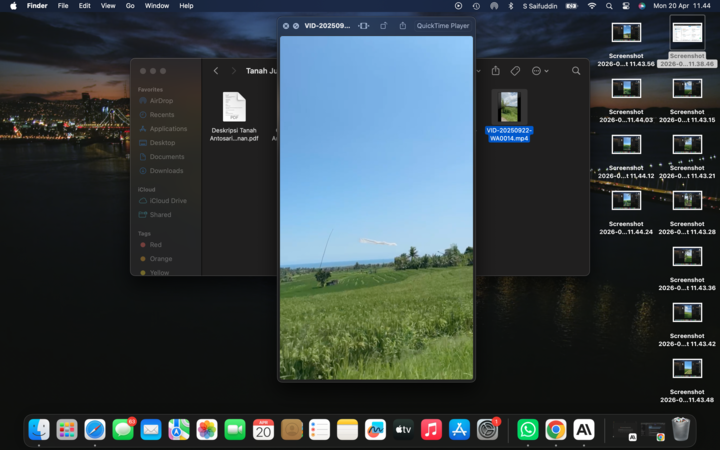Select the Deskripsi Tanah PDF file
Screen dimensions: 720x450
click(x=234, y=107)
